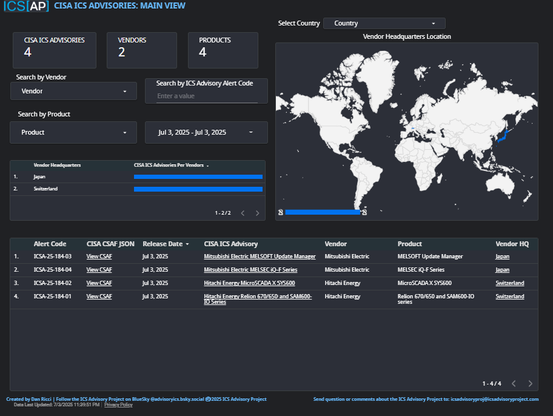
Task: Click the advisory alert code input field
Action: coord(207,96)
